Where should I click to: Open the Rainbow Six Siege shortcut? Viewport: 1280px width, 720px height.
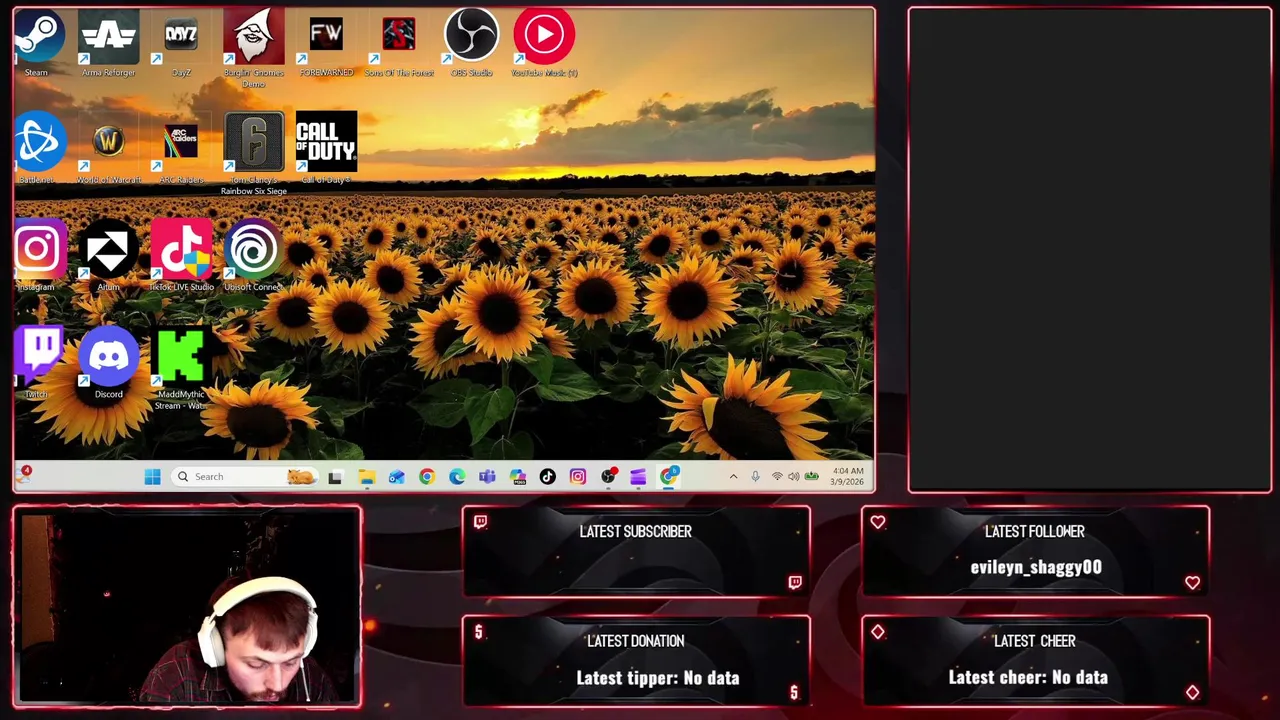pos(253,155)
